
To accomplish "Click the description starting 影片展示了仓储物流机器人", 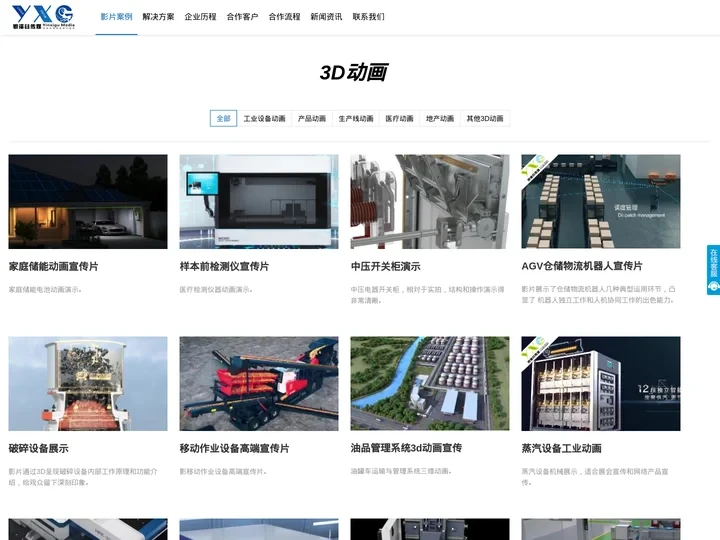I will [x=598, y=294].
